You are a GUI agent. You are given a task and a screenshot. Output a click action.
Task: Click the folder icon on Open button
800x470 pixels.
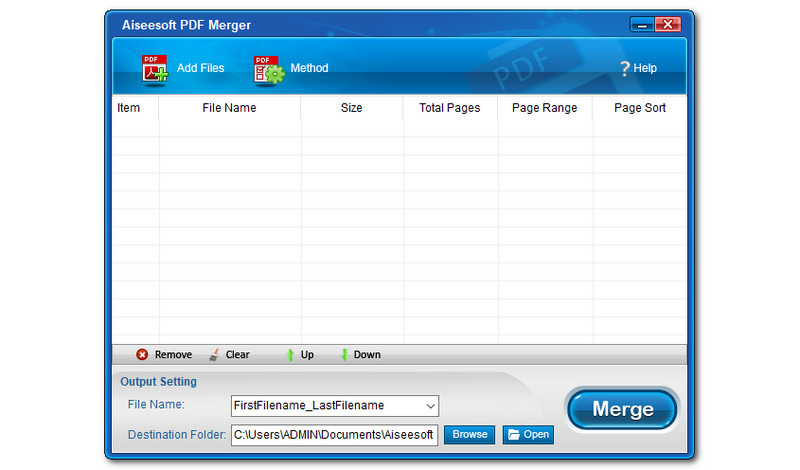[514, 434]
